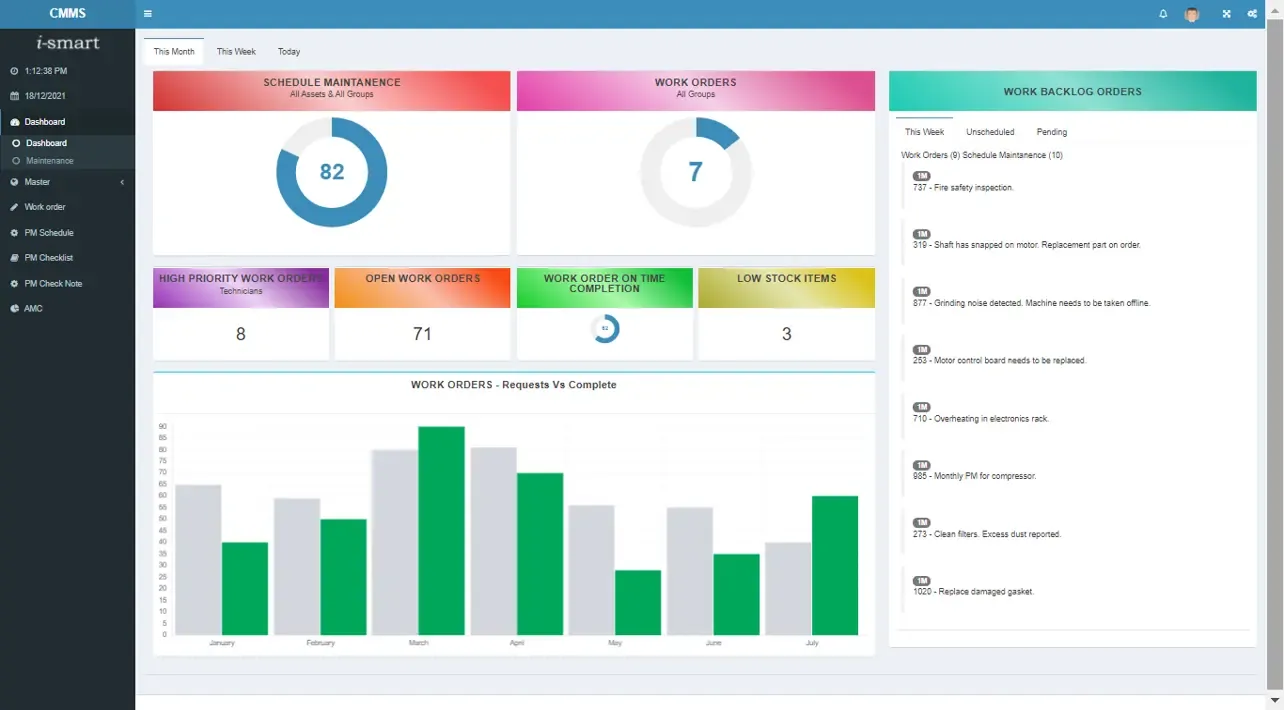Click the Master globe icon
Viewport: 1284px width, 710px height.
pyautogui.click(x=14, y=182)
